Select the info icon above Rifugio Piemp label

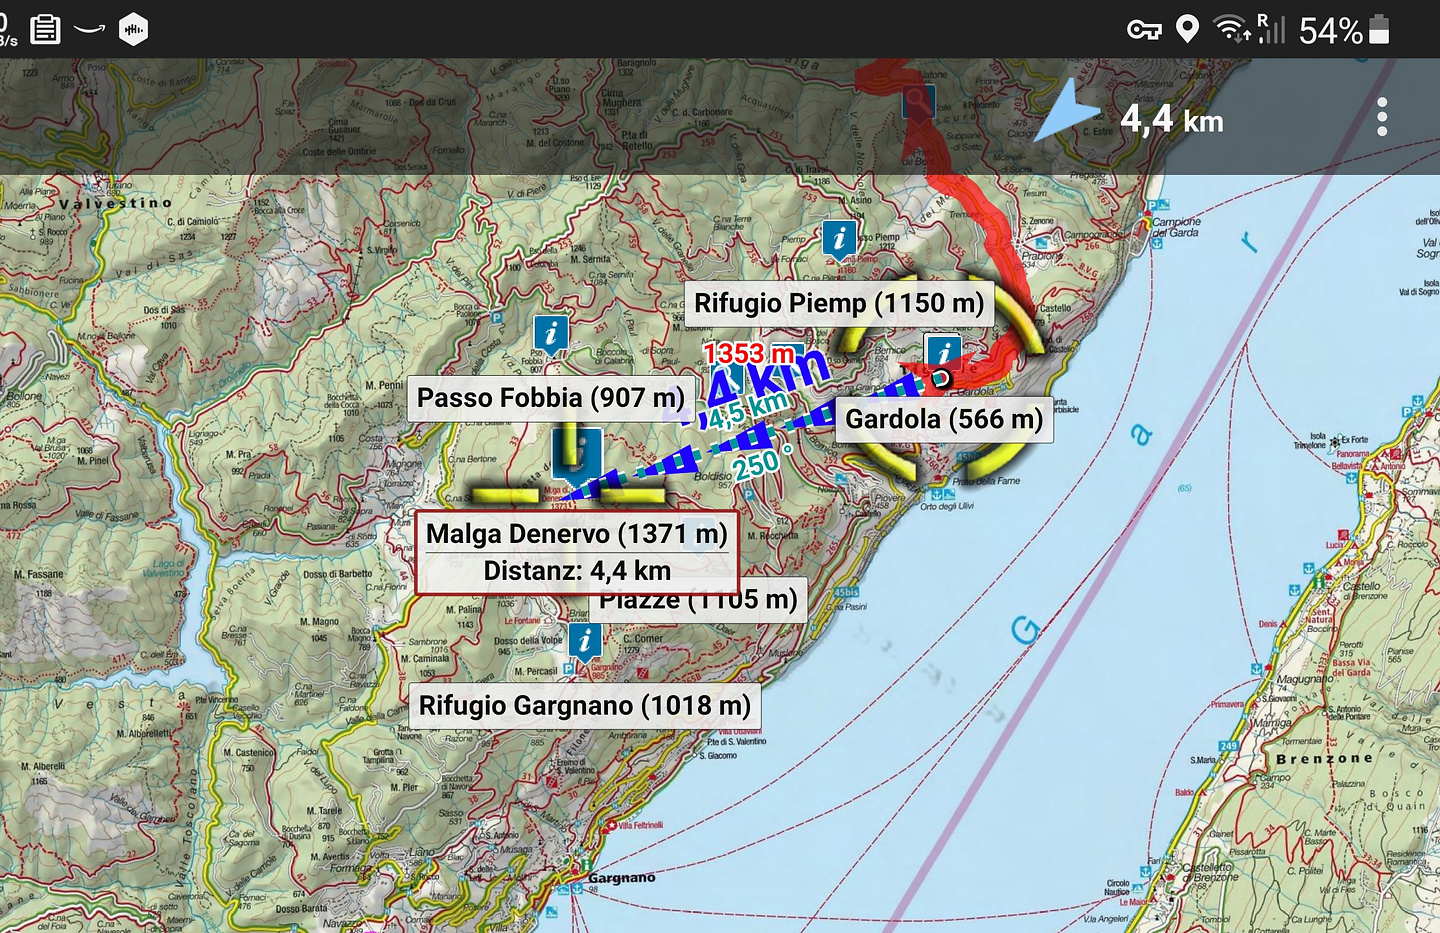(x=840, y=240)
